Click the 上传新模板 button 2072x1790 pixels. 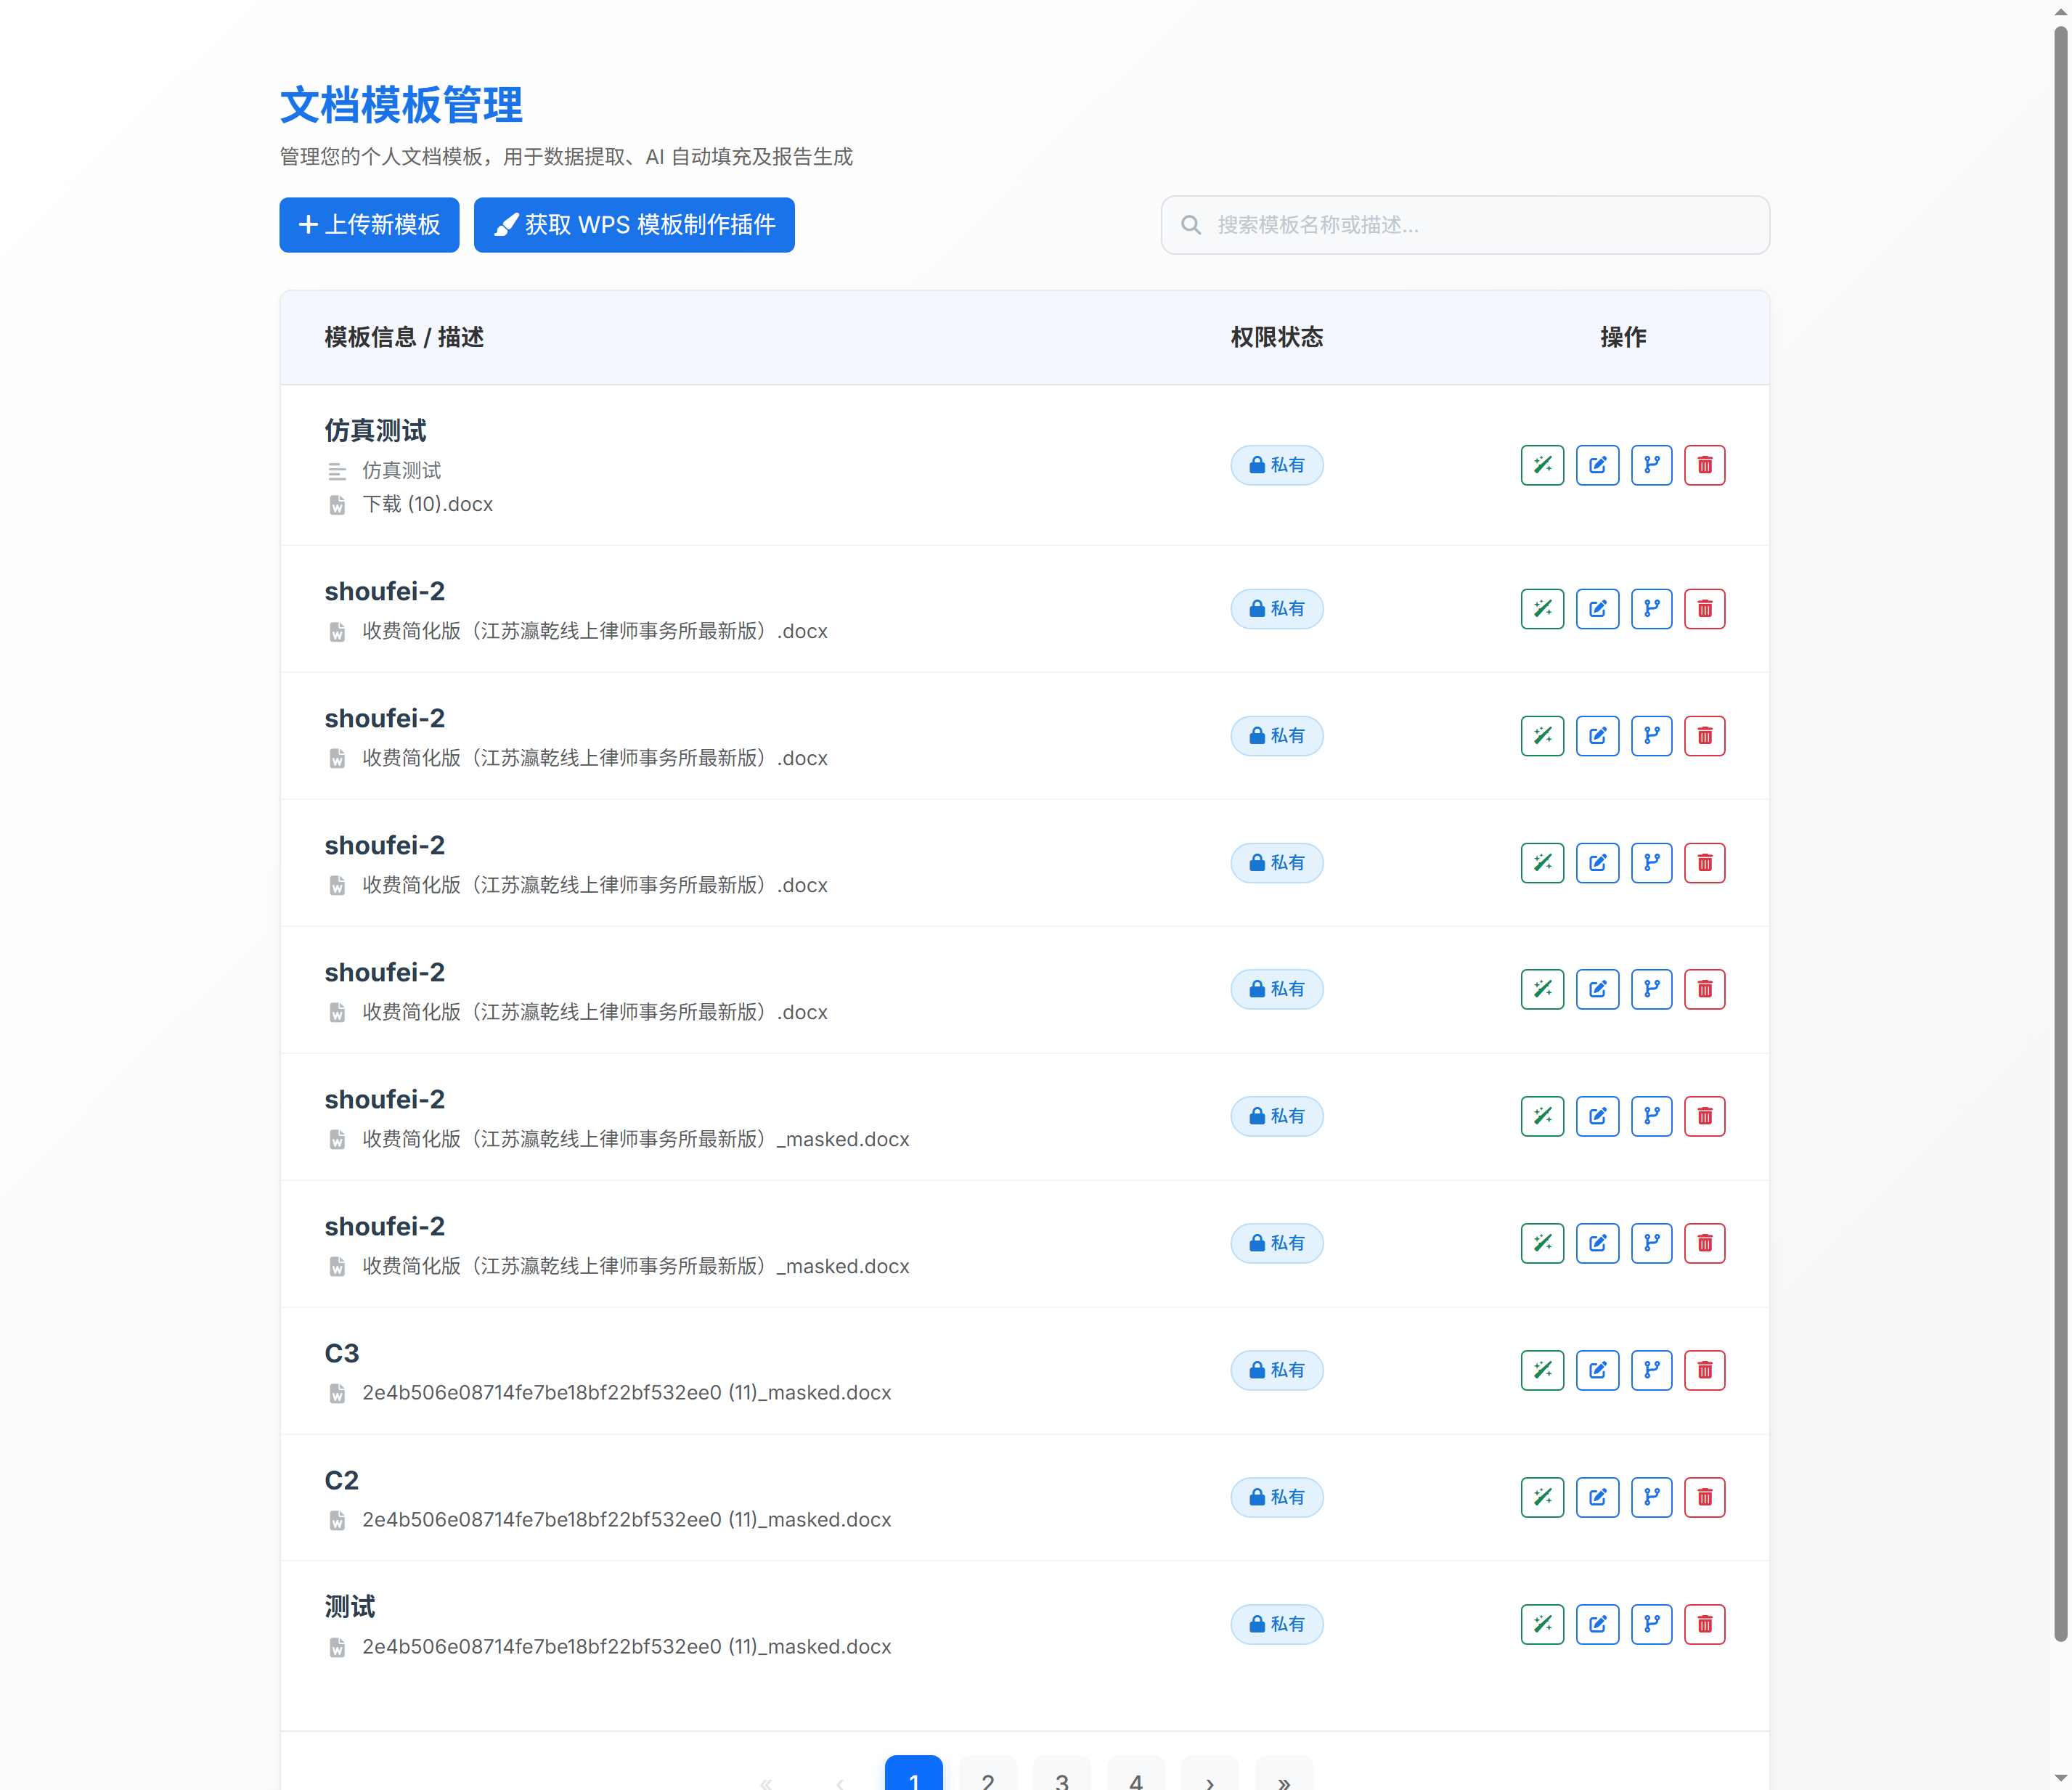(368, 225)
